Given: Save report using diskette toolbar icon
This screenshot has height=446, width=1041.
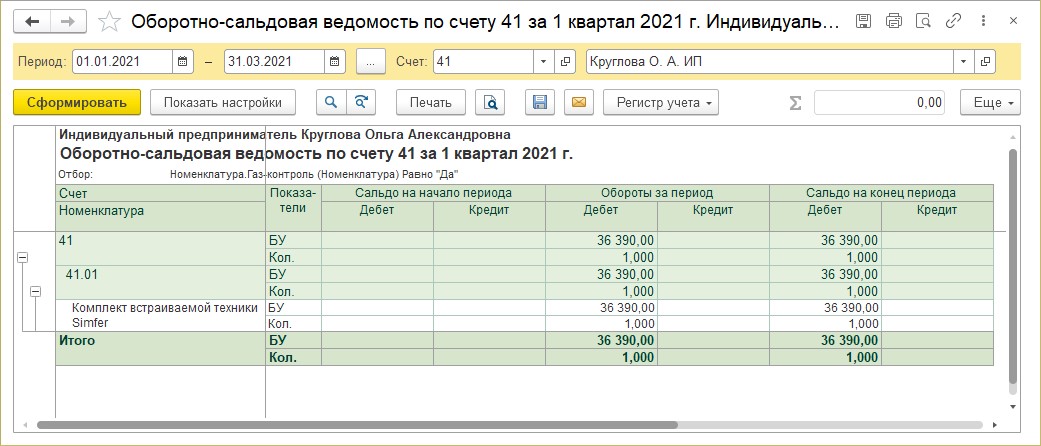Looking at the screenshot, I should tap(540, 102).
